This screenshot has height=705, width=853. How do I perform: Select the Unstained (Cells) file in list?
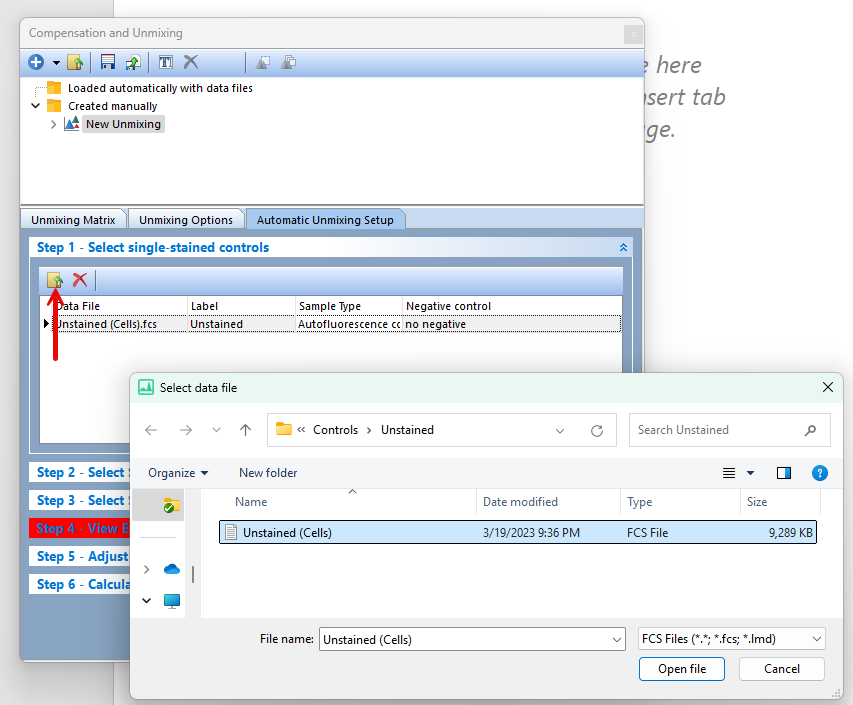pyautogui.click(x=287, y=533)
